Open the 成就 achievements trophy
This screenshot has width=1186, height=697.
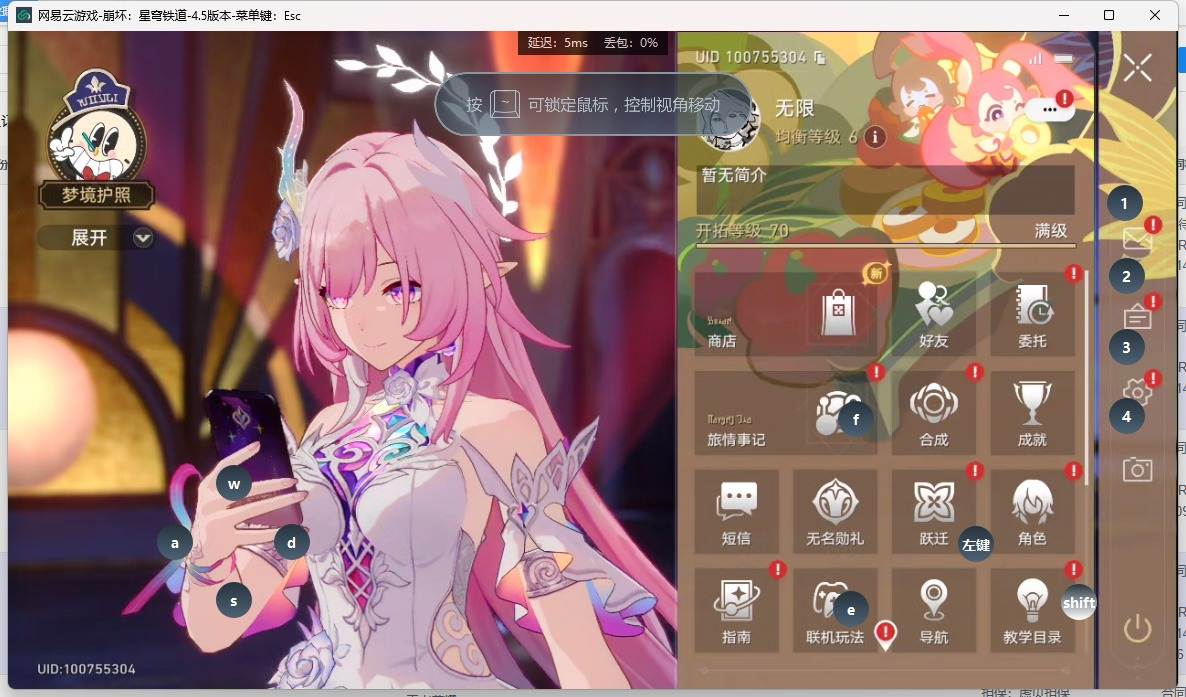click(x=1032, y=412)
